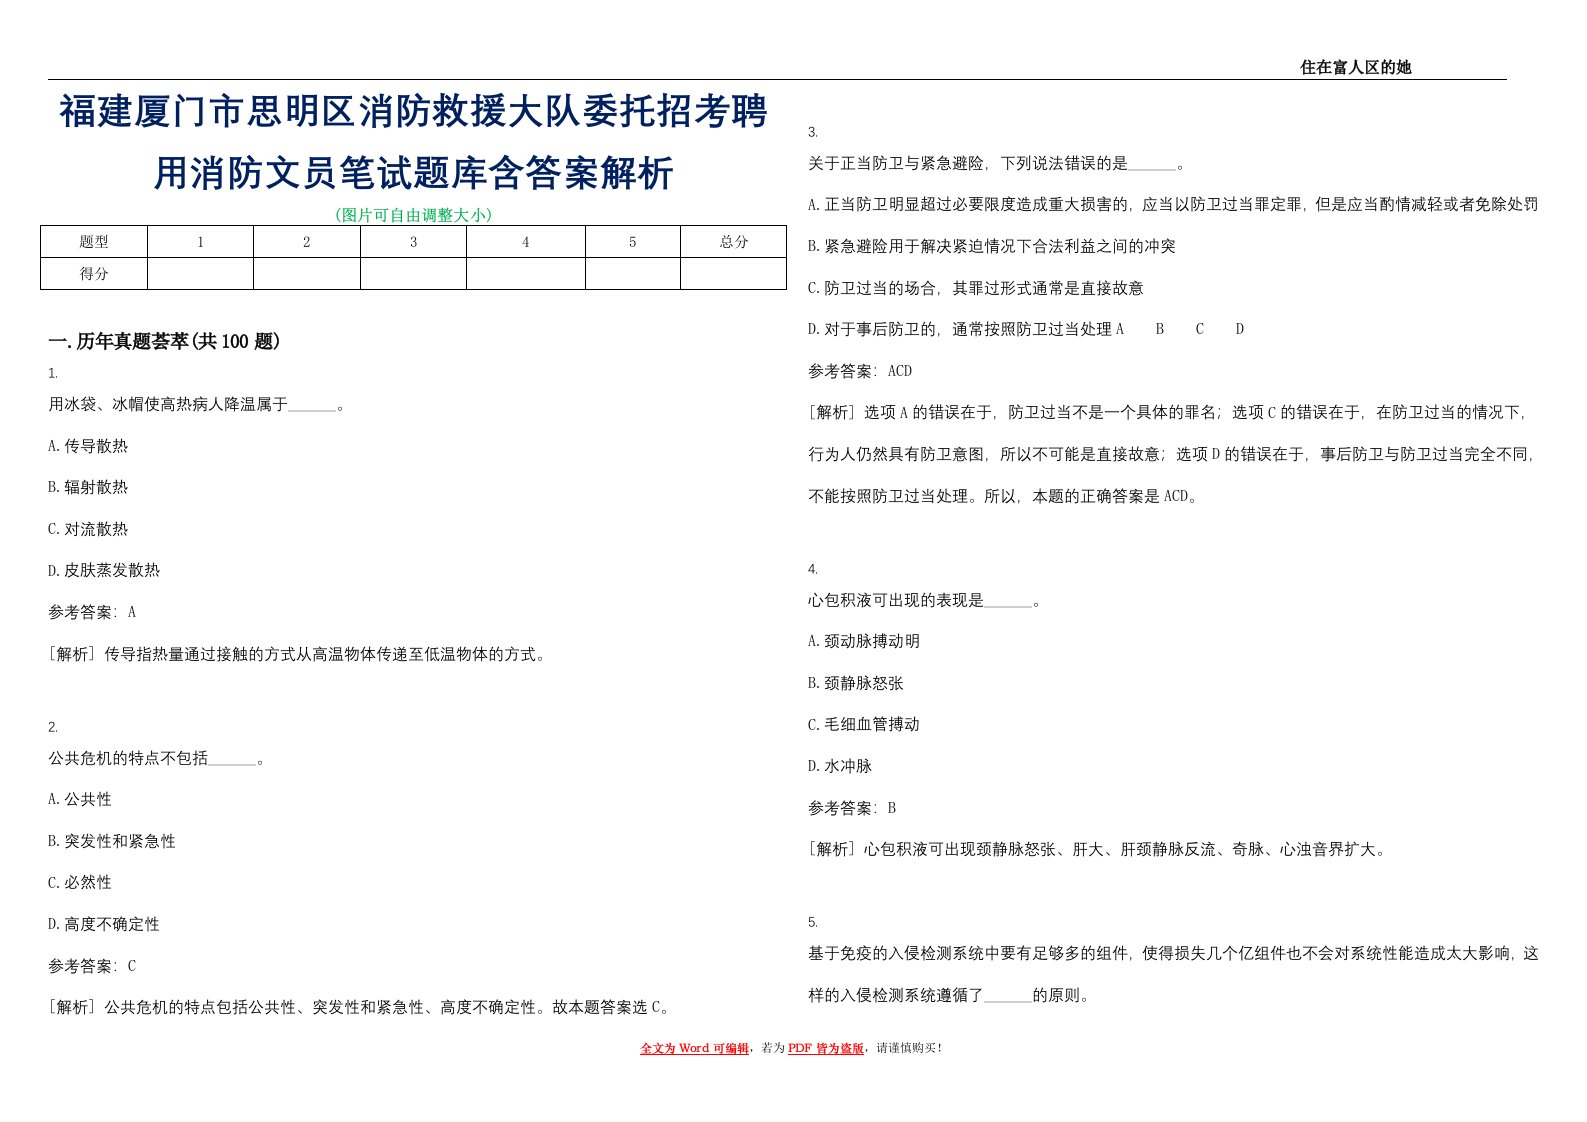Click table column header '2'
The width and height of the screenshot is (1587, 1122).
pyautogui.click(x=307, y=242)
